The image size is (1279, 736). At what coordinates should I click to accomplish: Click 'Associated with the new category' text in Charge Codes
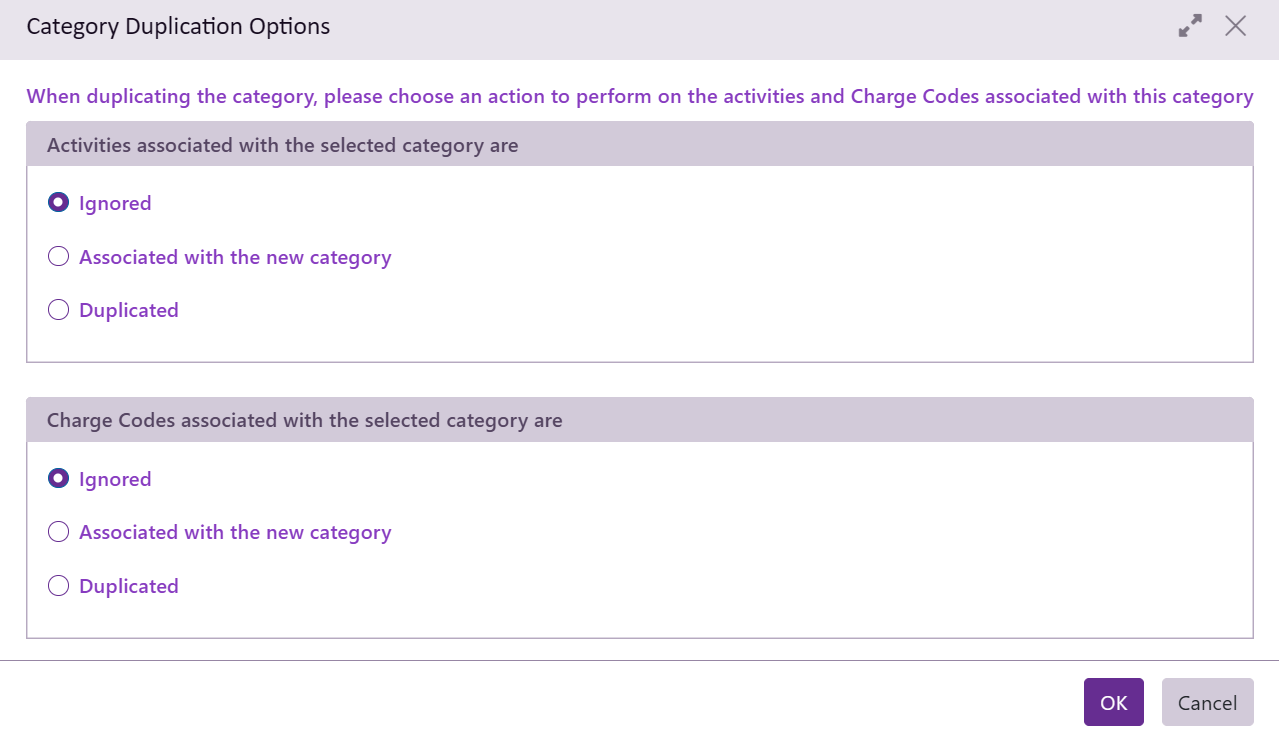pos(235,532)
